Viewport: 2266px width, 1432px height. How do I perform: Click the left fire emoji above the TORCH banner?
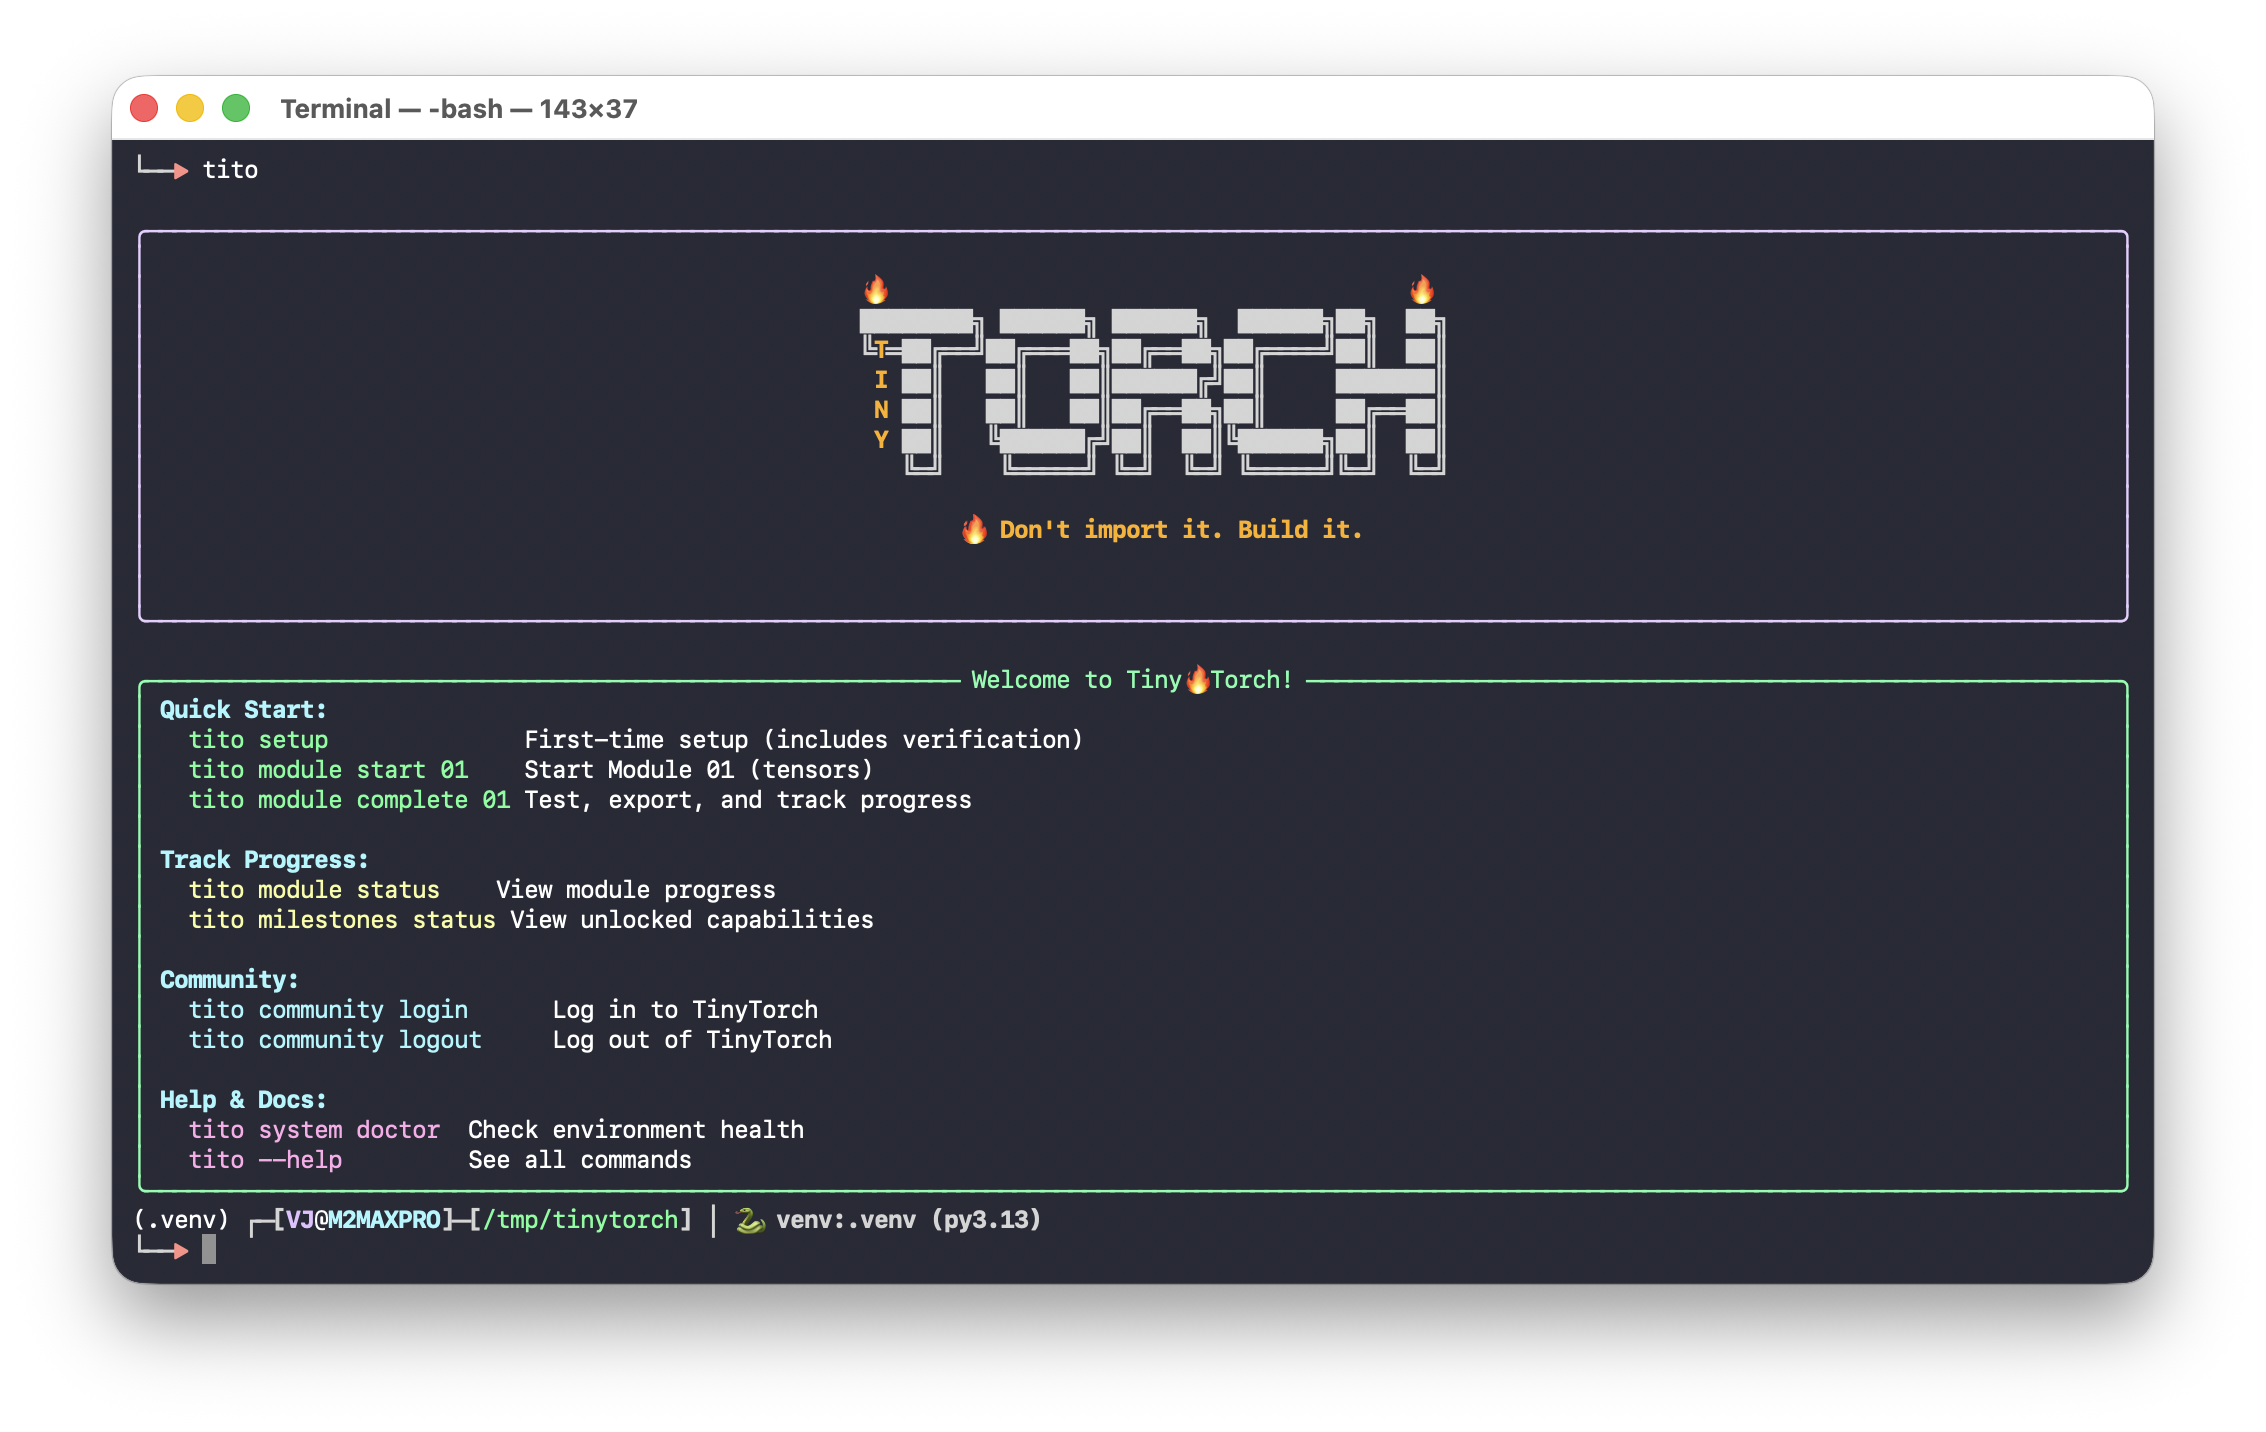click(x=875, y=291)
